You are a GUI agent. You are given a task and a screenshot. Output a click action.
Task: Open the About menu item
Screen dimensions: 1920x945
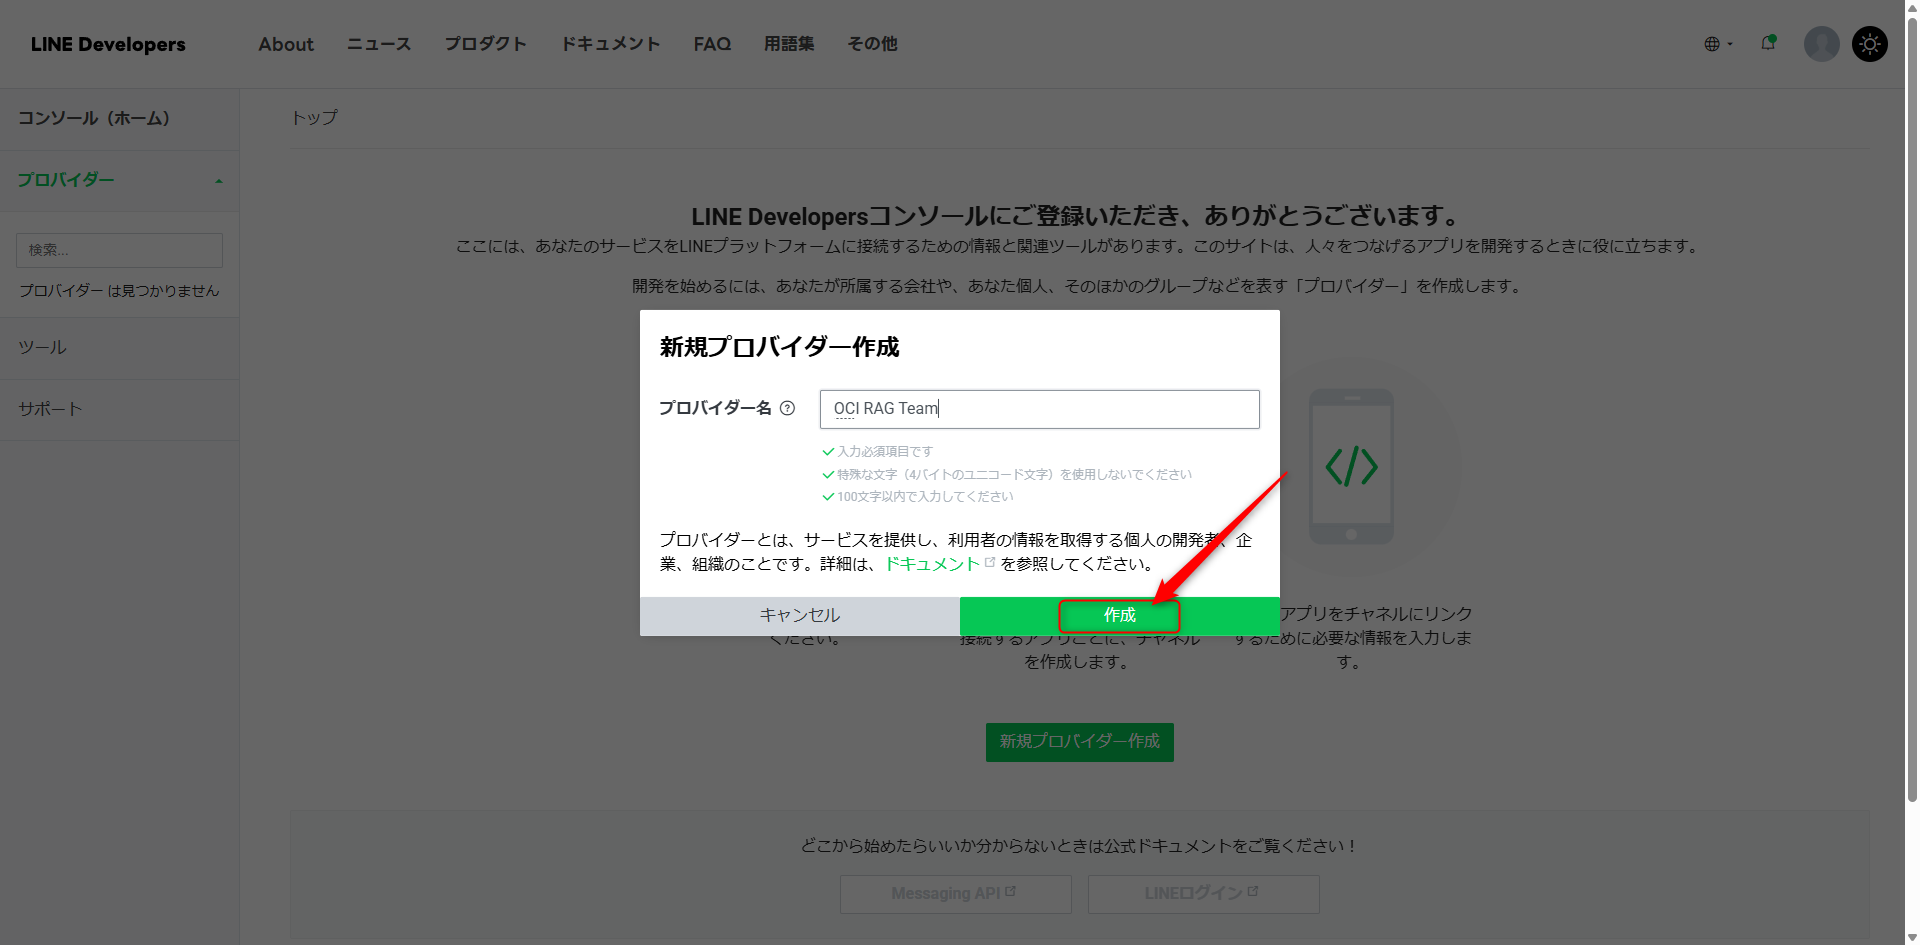coord(286,44)
